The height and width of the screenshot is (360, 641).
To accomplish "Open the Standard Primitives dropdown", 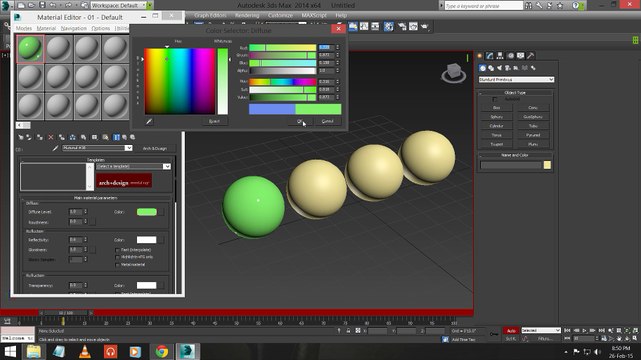I will point(516,79).
